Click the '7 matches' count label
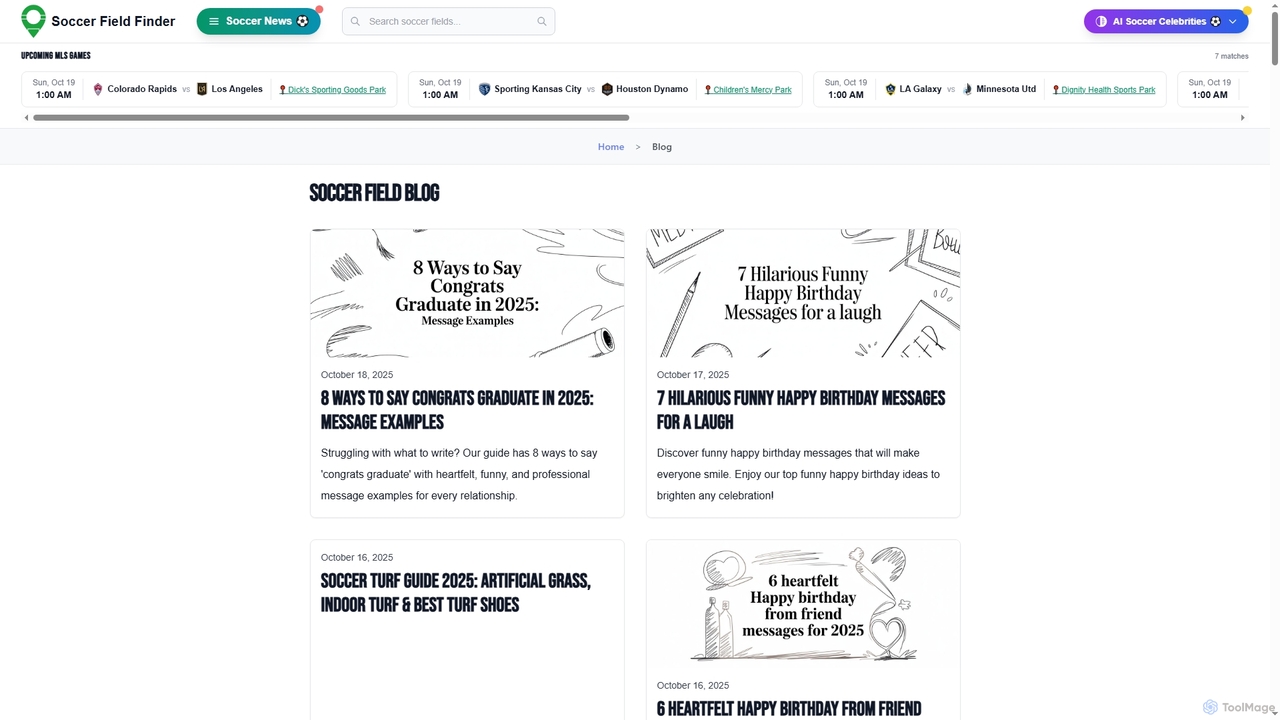1280x720 pixels. click(1231, 56)
